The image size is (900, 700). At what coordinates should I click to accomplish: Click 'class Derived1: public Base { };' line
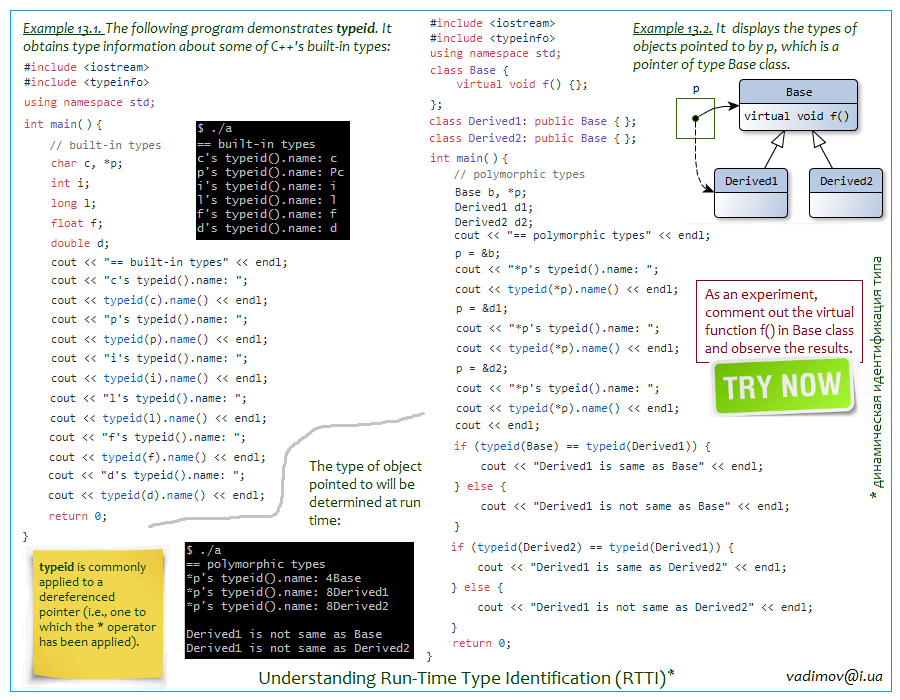pyautogui.click(x=532, y=121)
